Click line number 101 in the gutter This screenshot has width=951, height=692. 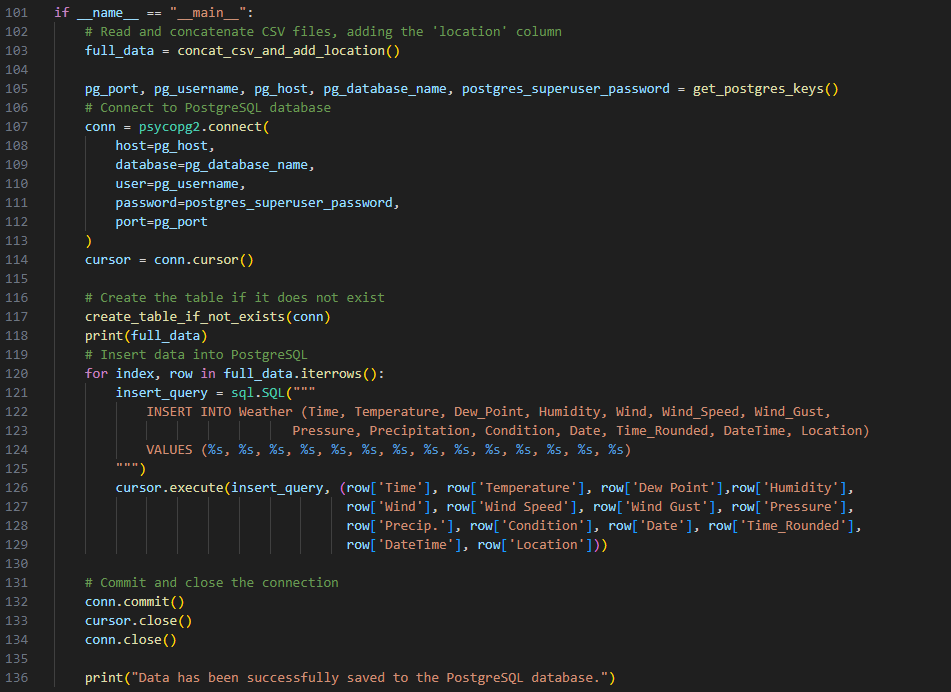pyautogui.click(x=19, y=13)
